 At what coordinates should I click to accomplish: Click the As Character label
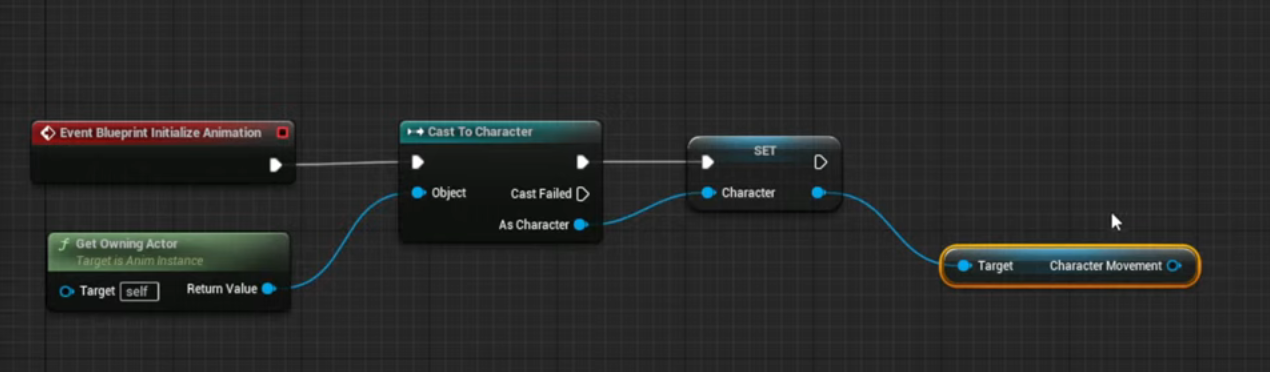[x=534, y=225]
